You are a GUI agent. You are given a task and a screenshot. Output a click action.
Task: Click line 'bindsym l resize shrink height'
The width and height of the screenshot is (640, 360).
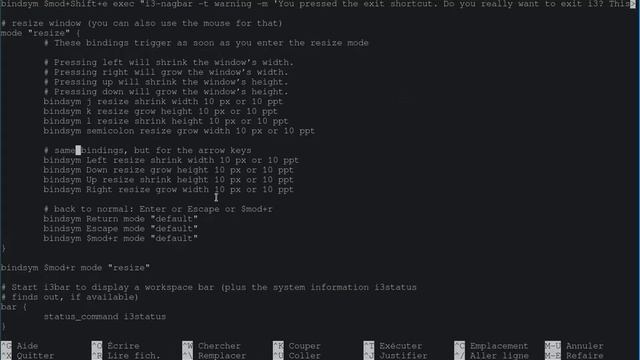click(x=166, y=121)
